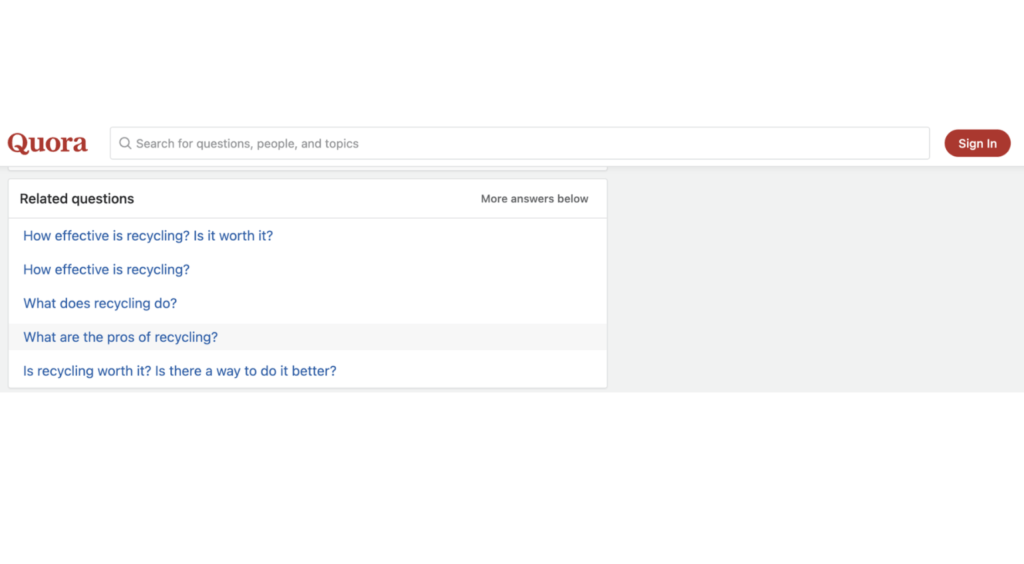This screenshot has width=1024, height=564.
Task: Click the Quora logo
Action: 47,143
